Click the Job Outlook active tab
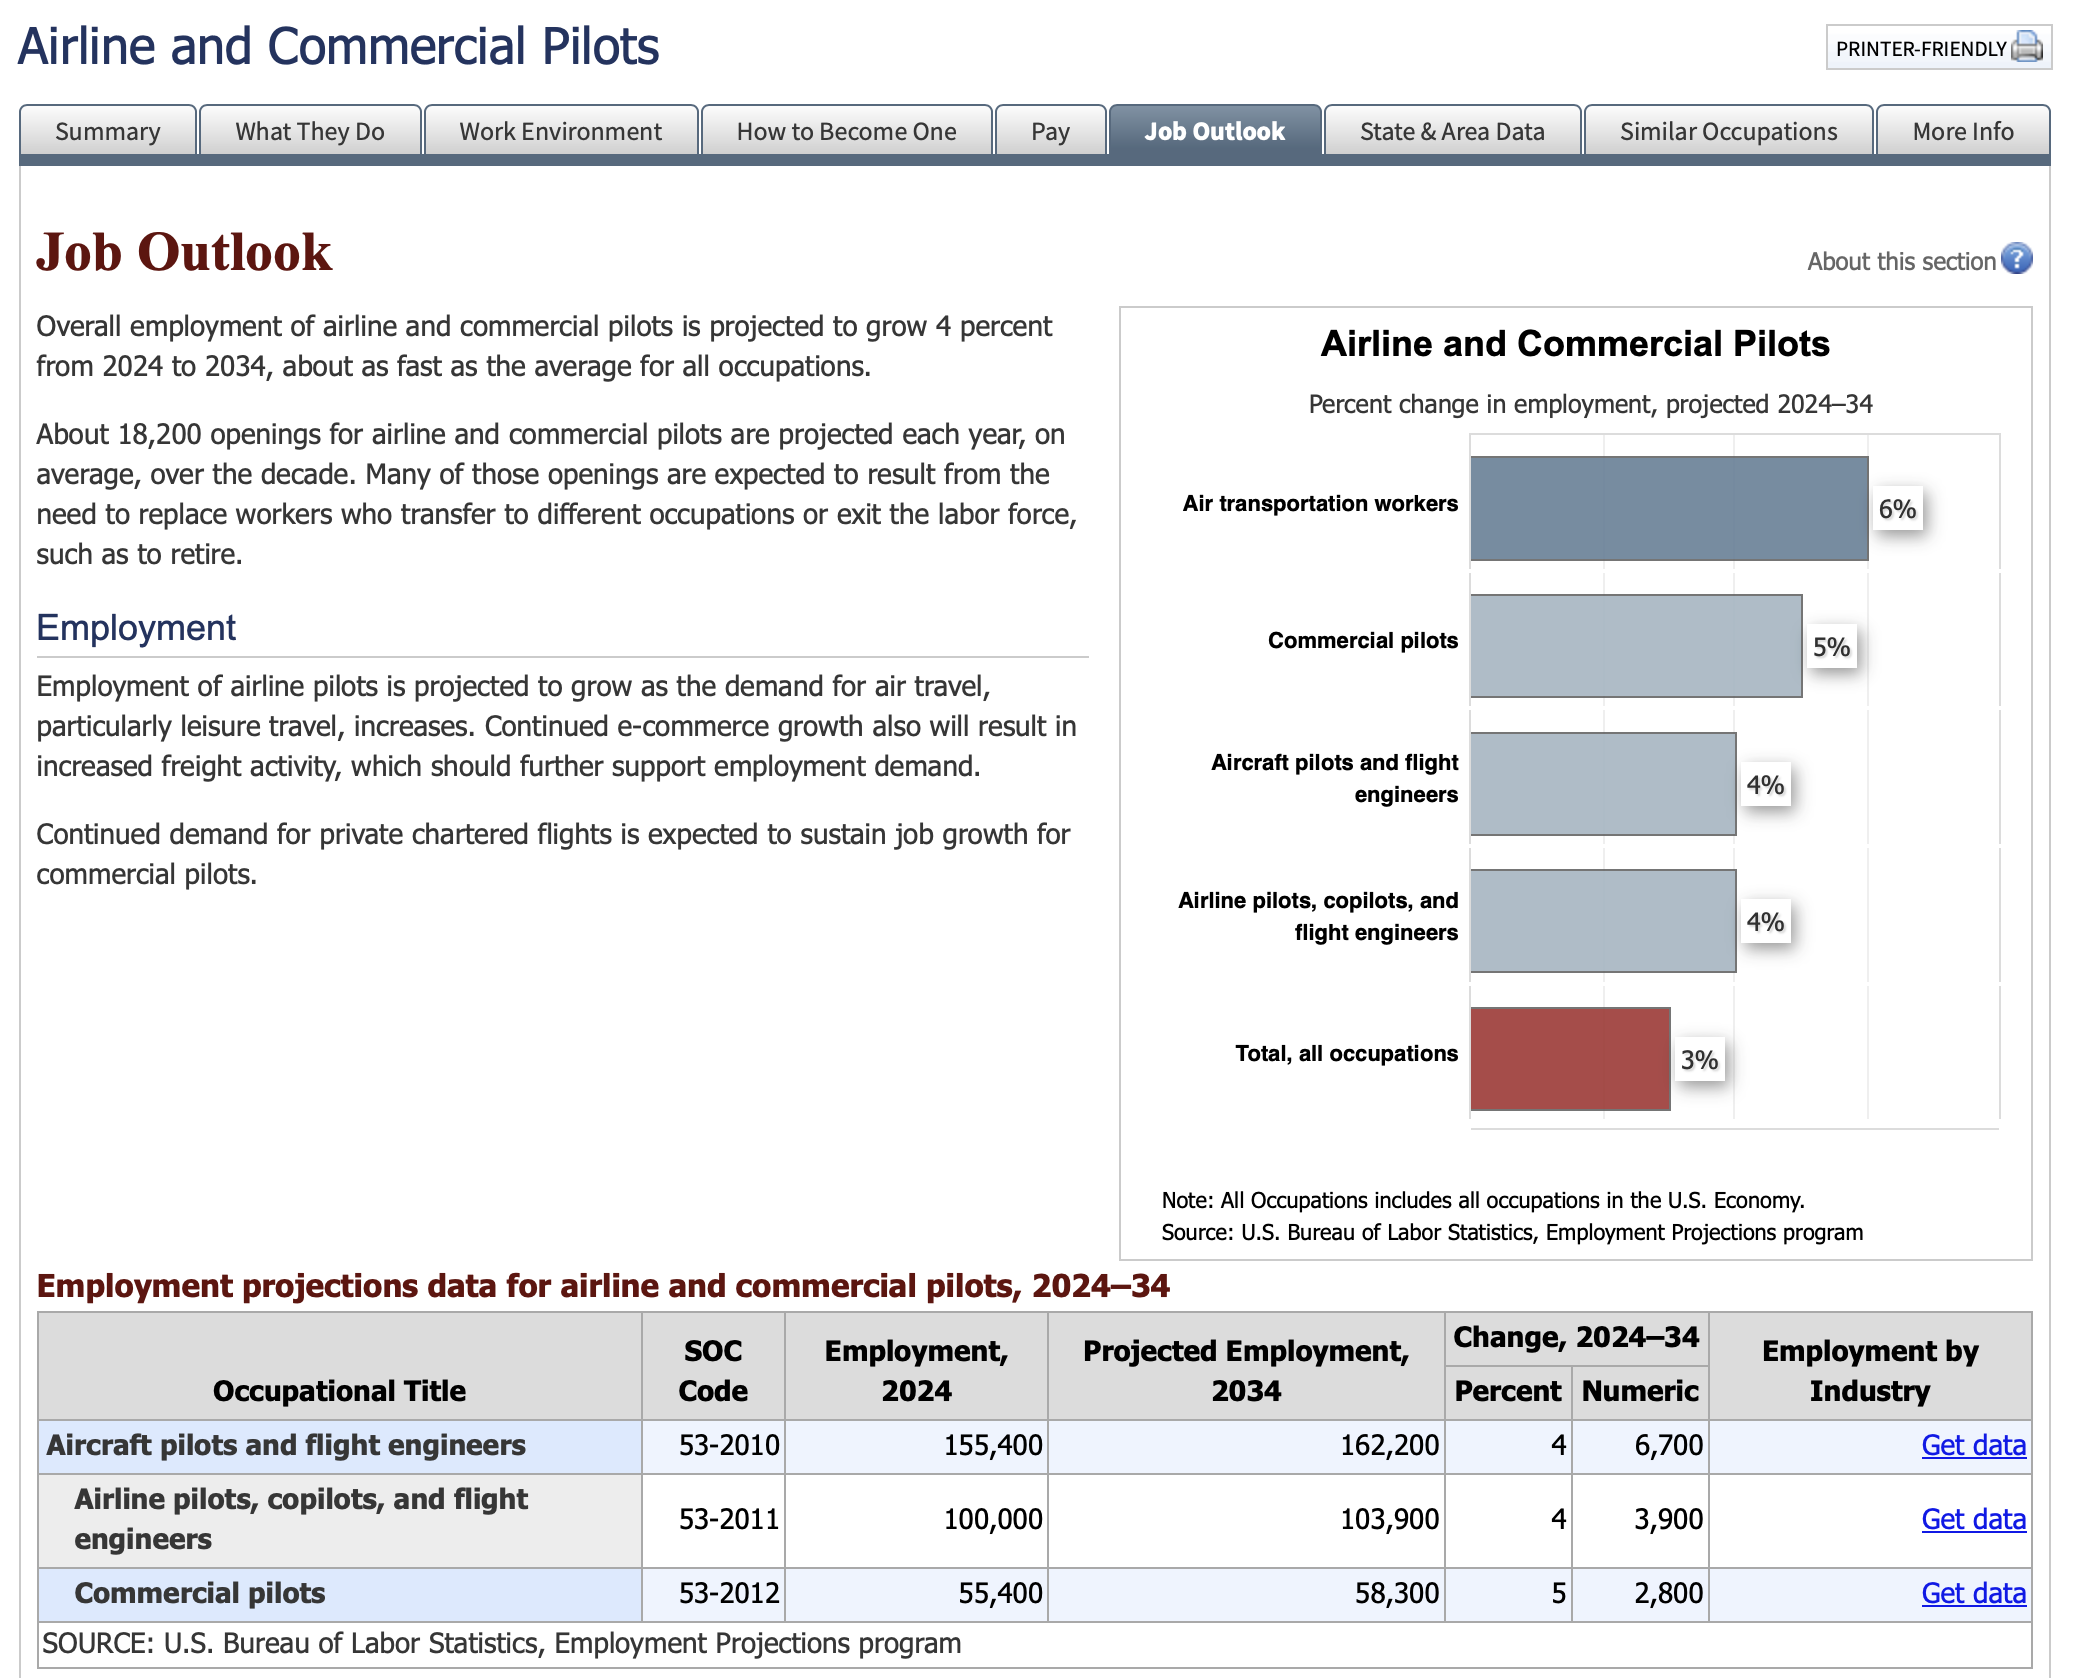The width and height of the screenshot is (2078, 1678). tap(1214, 131)
